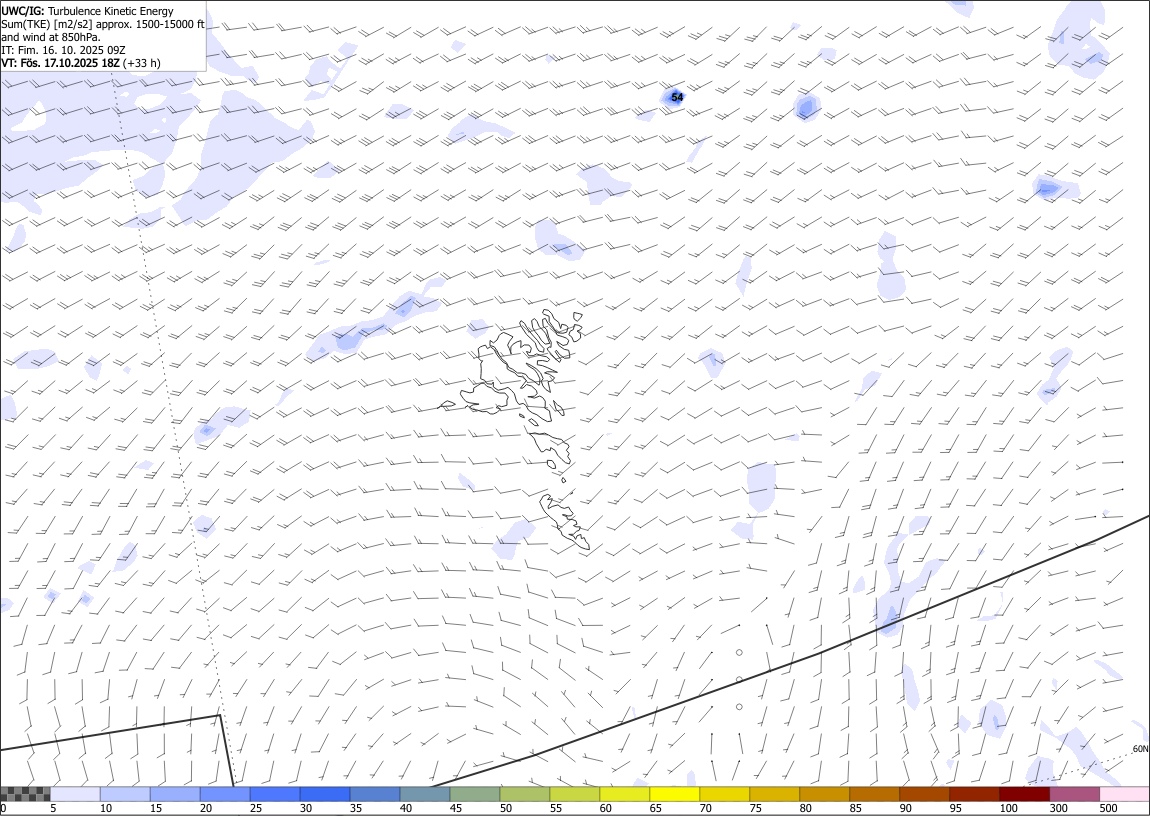Viewport: 1150px width, 816px height.
Task: Select the 'IT: Fim. 16. 10. 2025 09Z' line
Action: [x=63, y=50]
